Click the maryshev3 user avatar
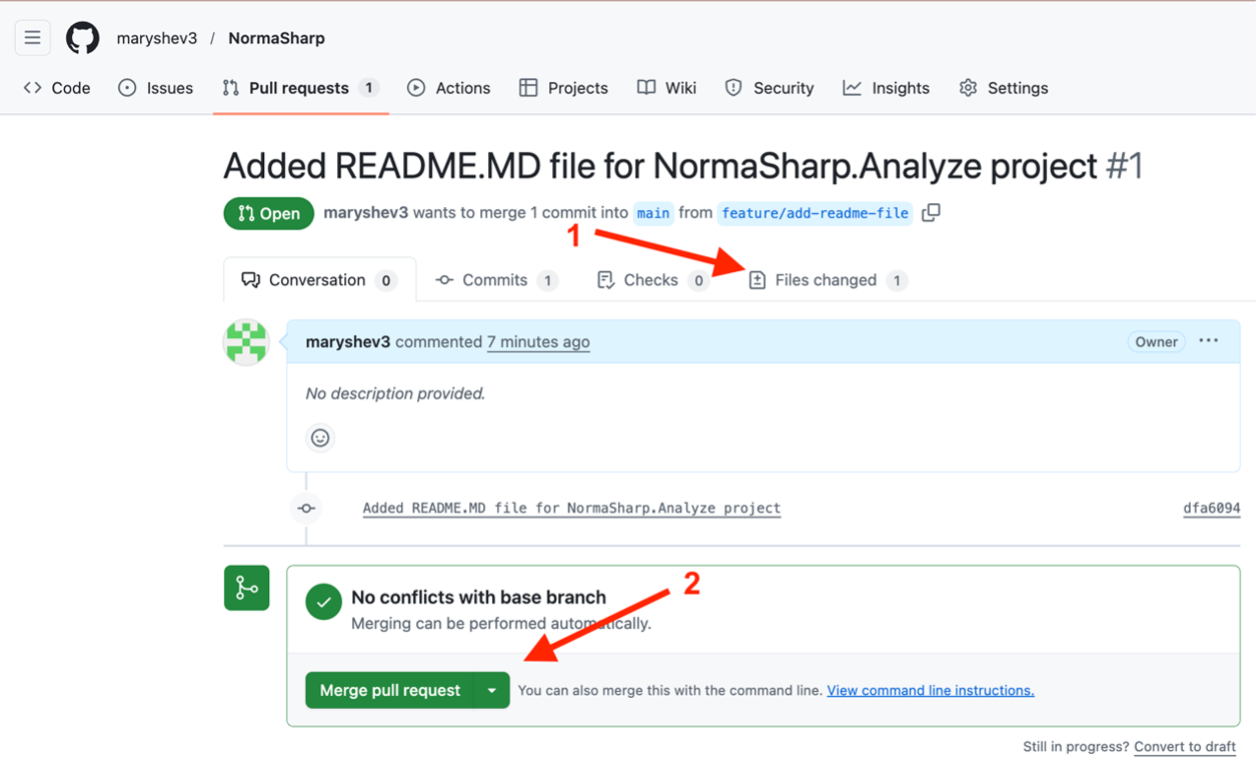This screenshot has height=766, width=1258. (x=246, y=343)
